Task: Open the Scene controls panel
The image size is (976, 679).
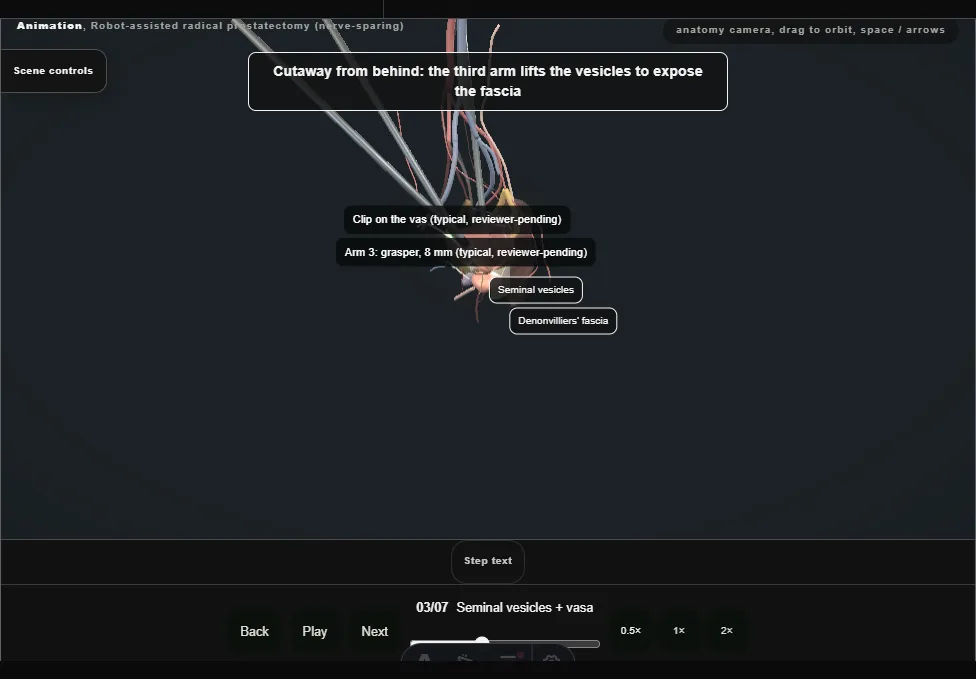Action: tap(54, 71)
